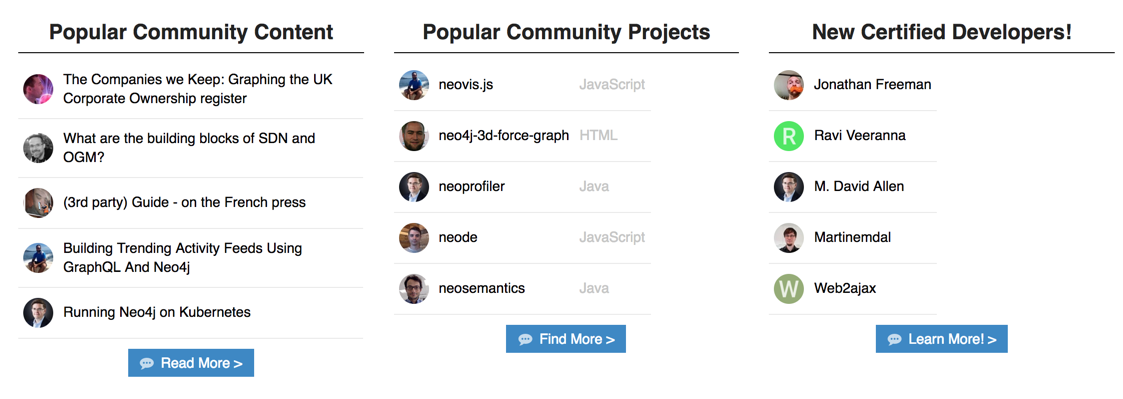Click avatar next to neovis.js project
This screenshot has height=399, width=1123.
[413, 85]
